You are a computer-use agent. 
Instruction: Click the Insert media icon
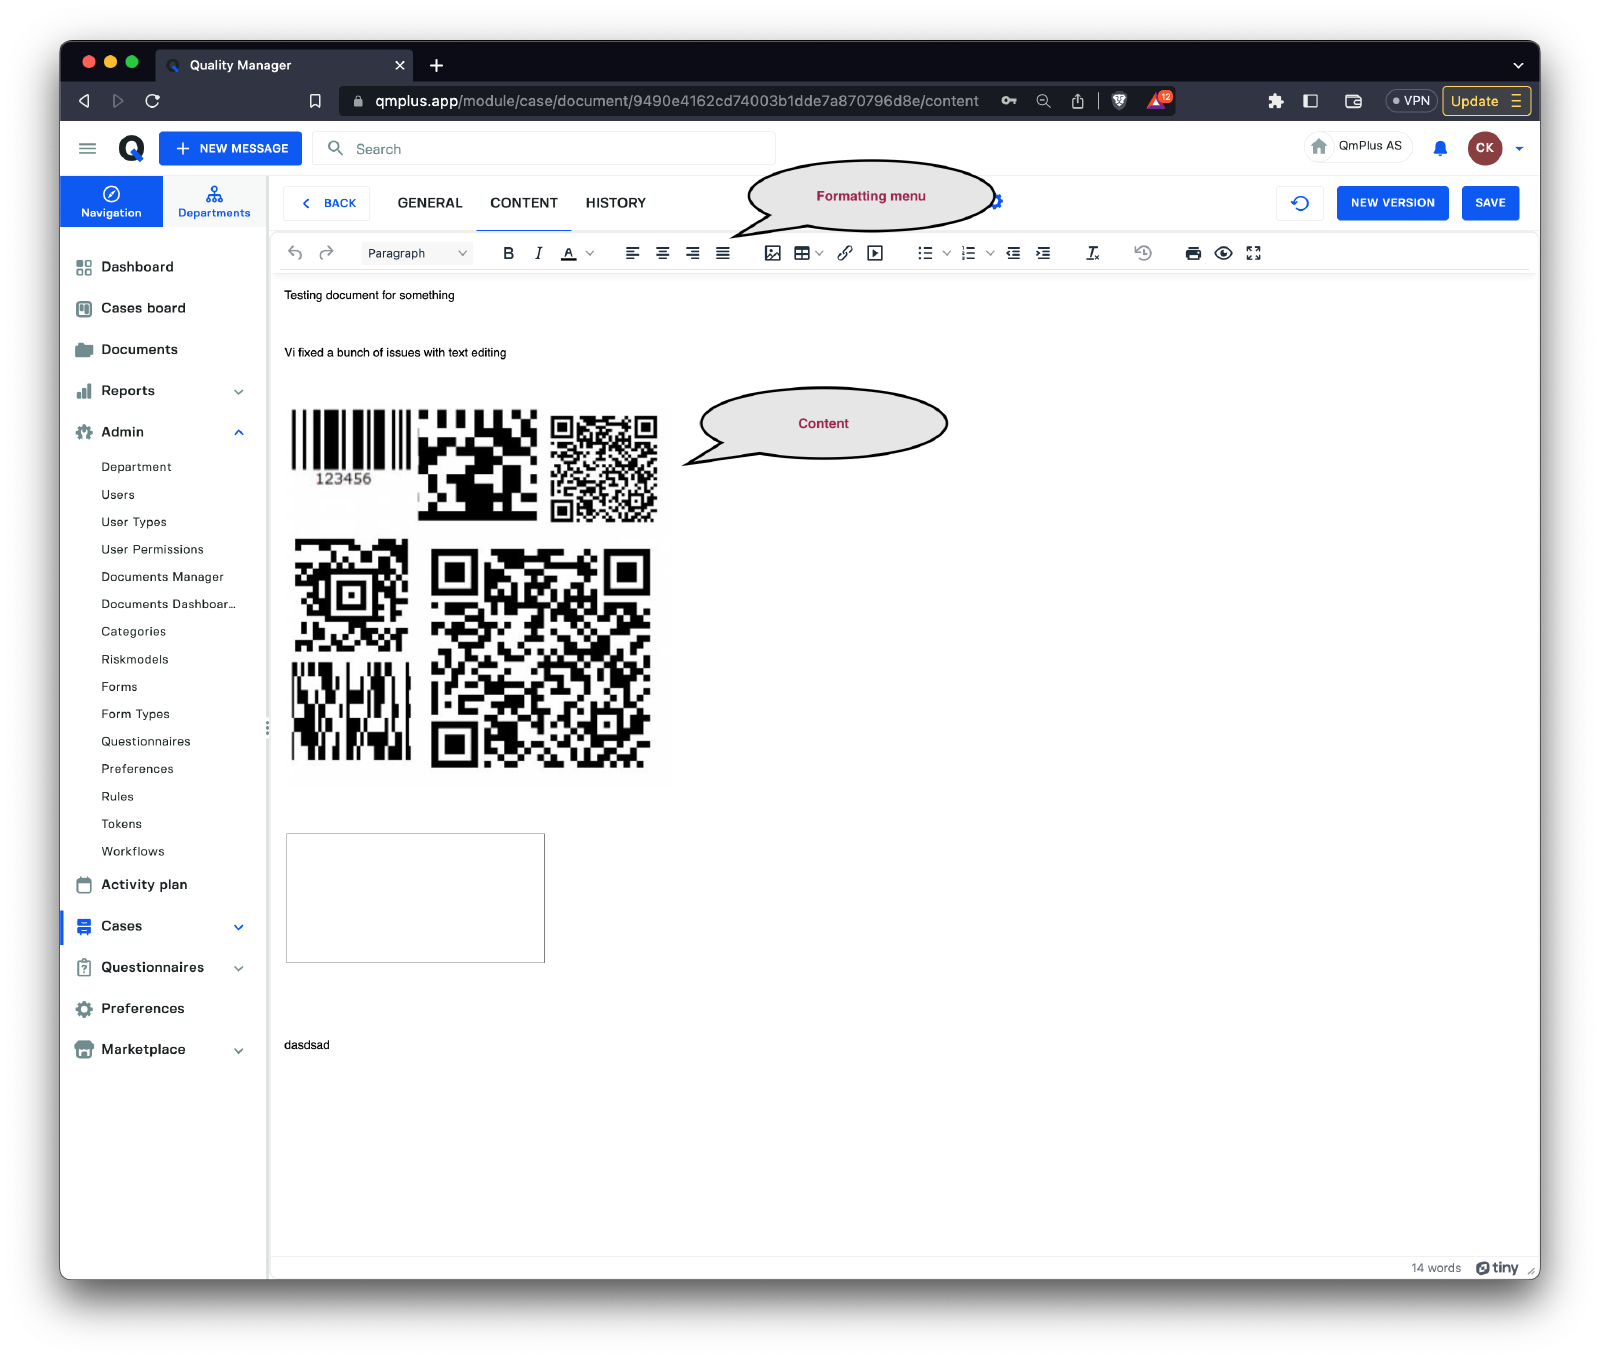pyautogui.click(x=875, y=253)
